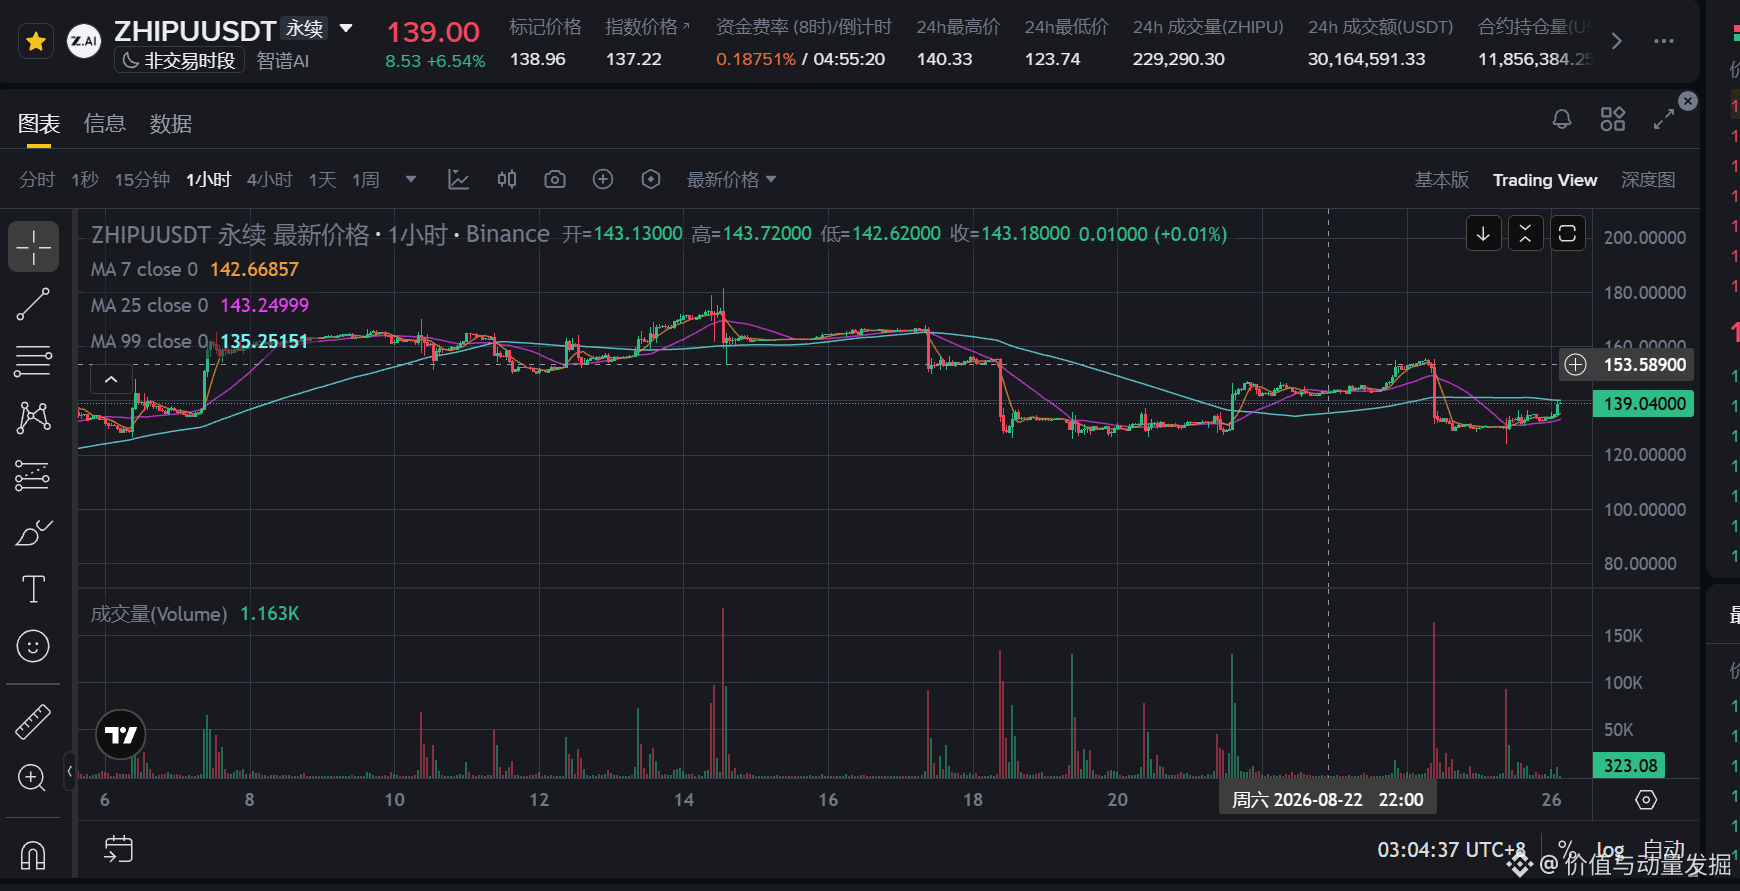
Task: Select the 1天 interval
Action: (322, 179)
